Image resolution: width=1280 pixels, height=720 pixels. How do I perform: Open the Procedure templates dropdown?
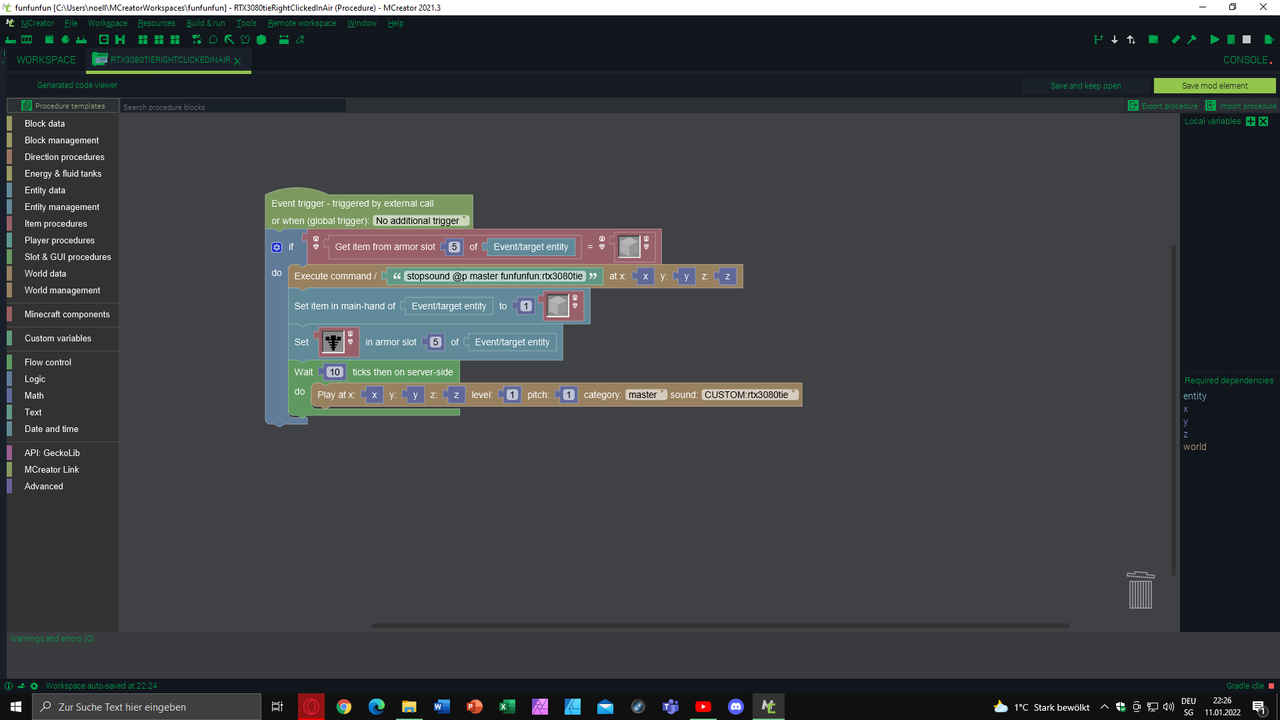pyautogui.click(x=62, y=106)
